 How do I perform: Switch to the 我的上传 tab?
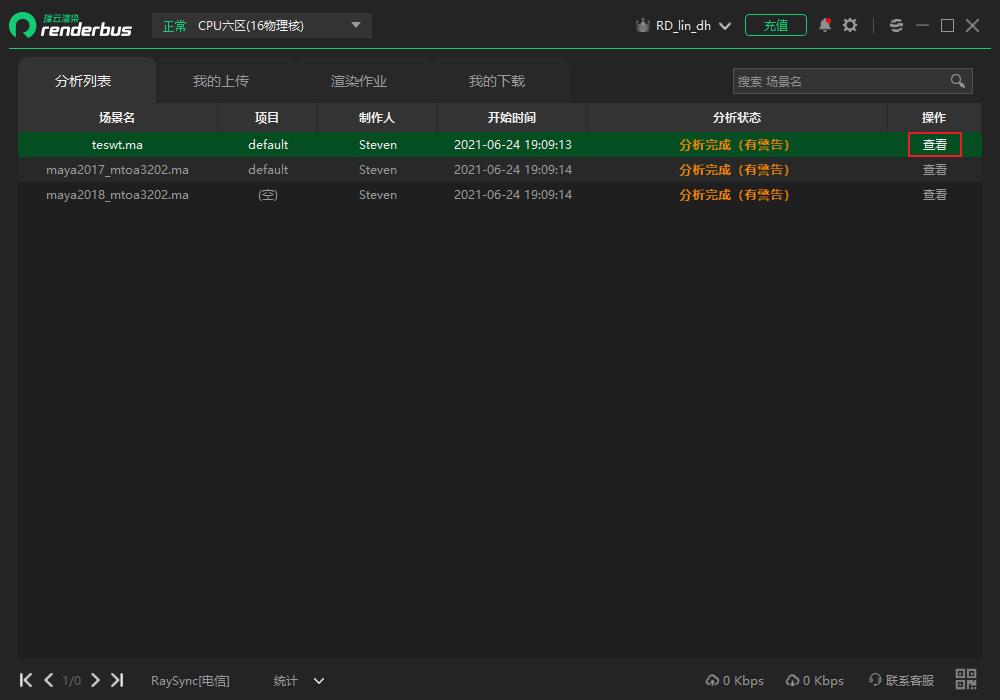(x=221, y=81)
